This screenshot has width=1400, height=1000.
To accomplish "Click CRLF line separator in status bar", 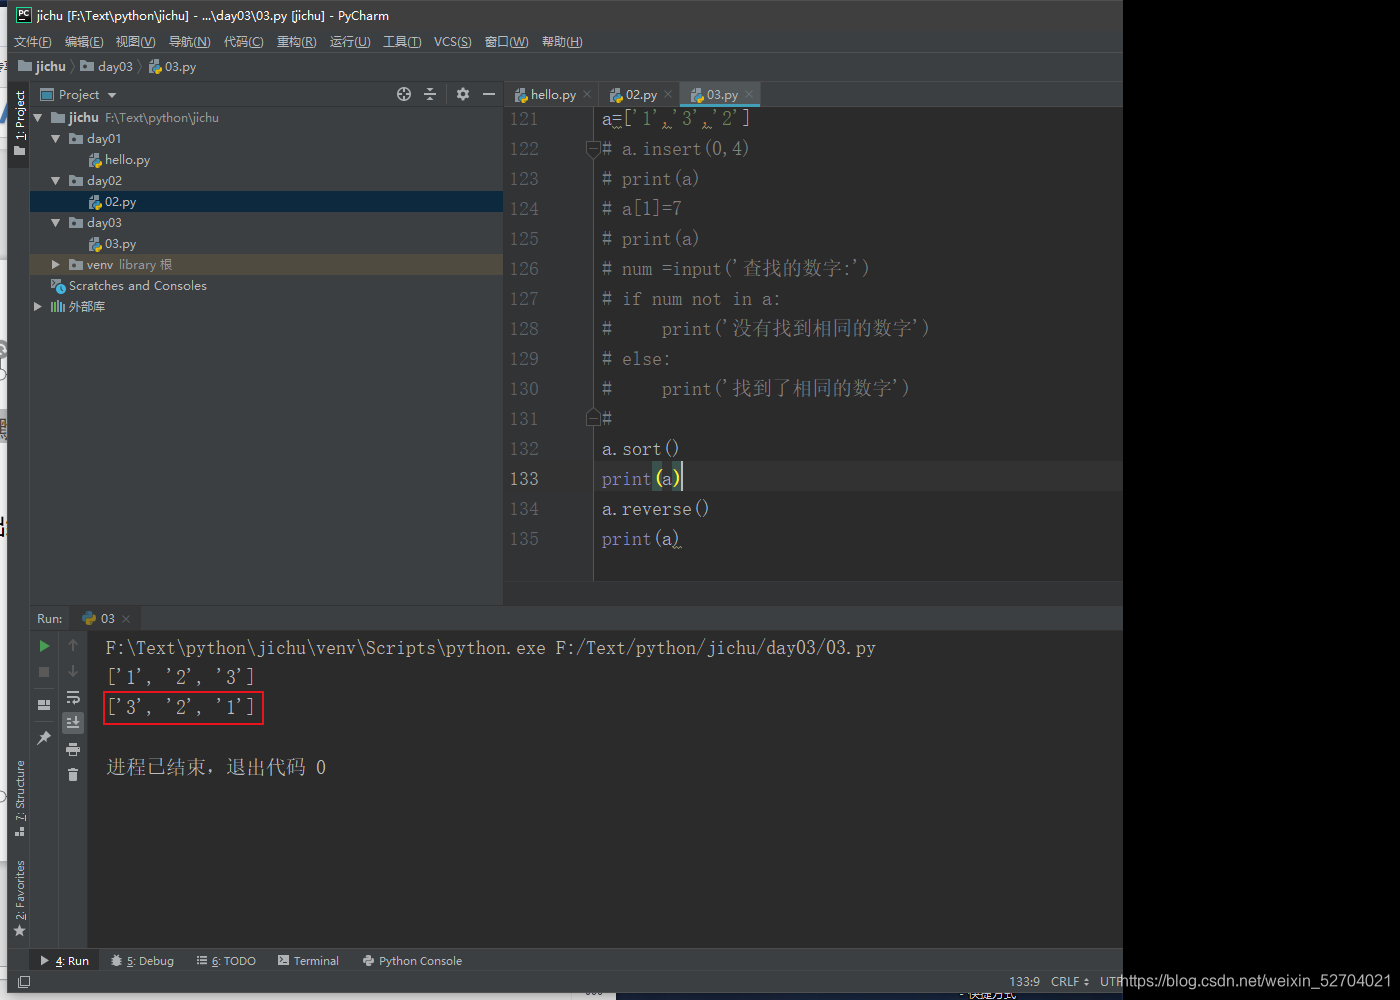I will (1070, 982).
